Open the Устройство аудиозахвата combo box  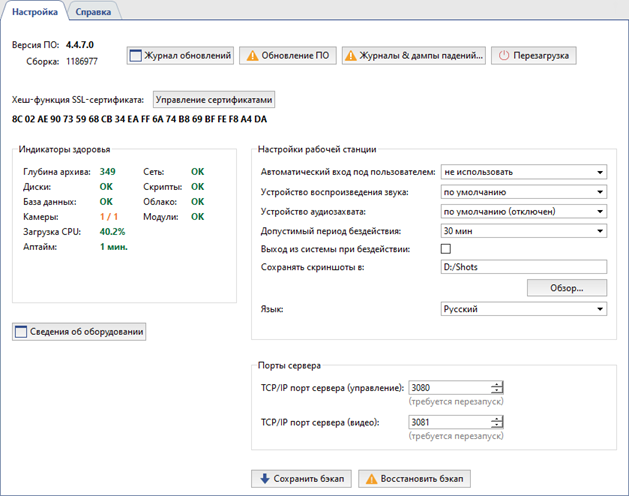click(x=524, y=211)
